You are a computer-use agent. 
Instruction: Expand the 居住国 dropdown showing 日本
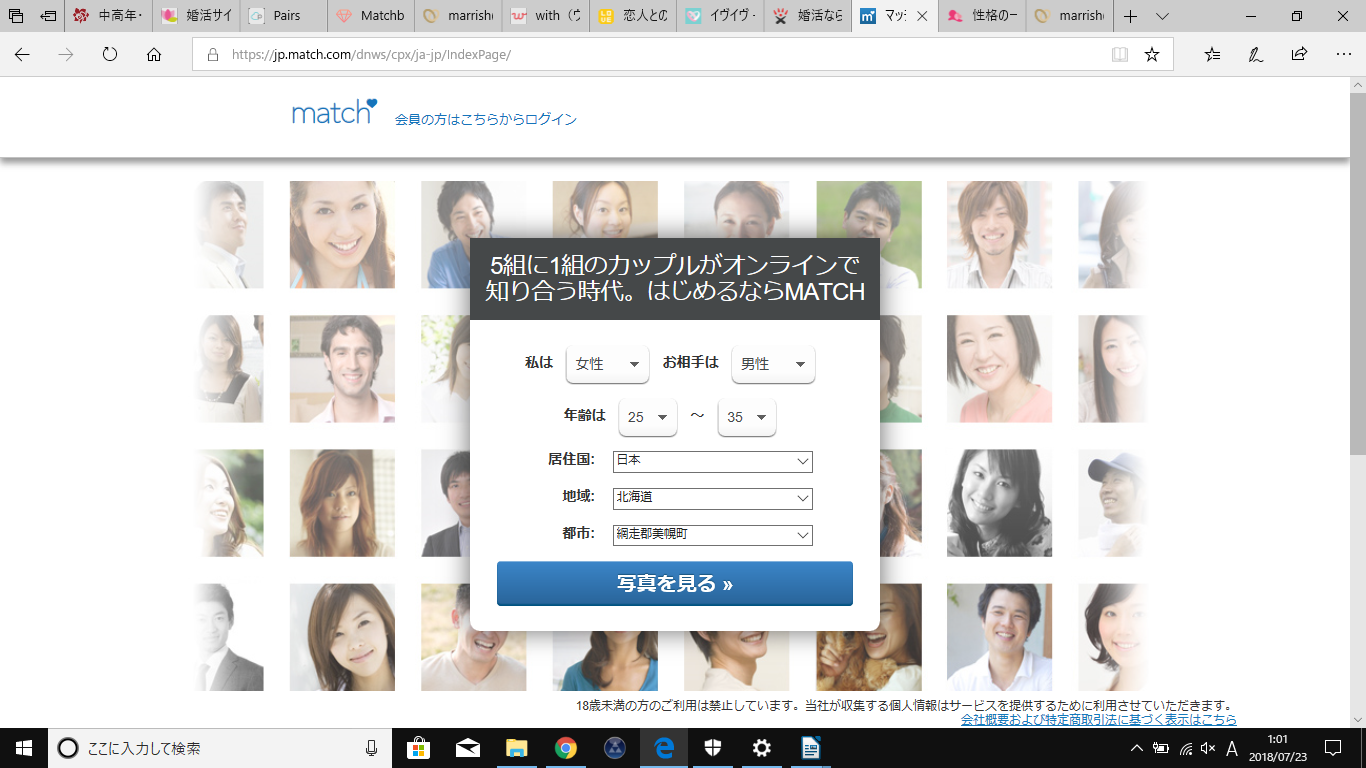coord(712,461)
